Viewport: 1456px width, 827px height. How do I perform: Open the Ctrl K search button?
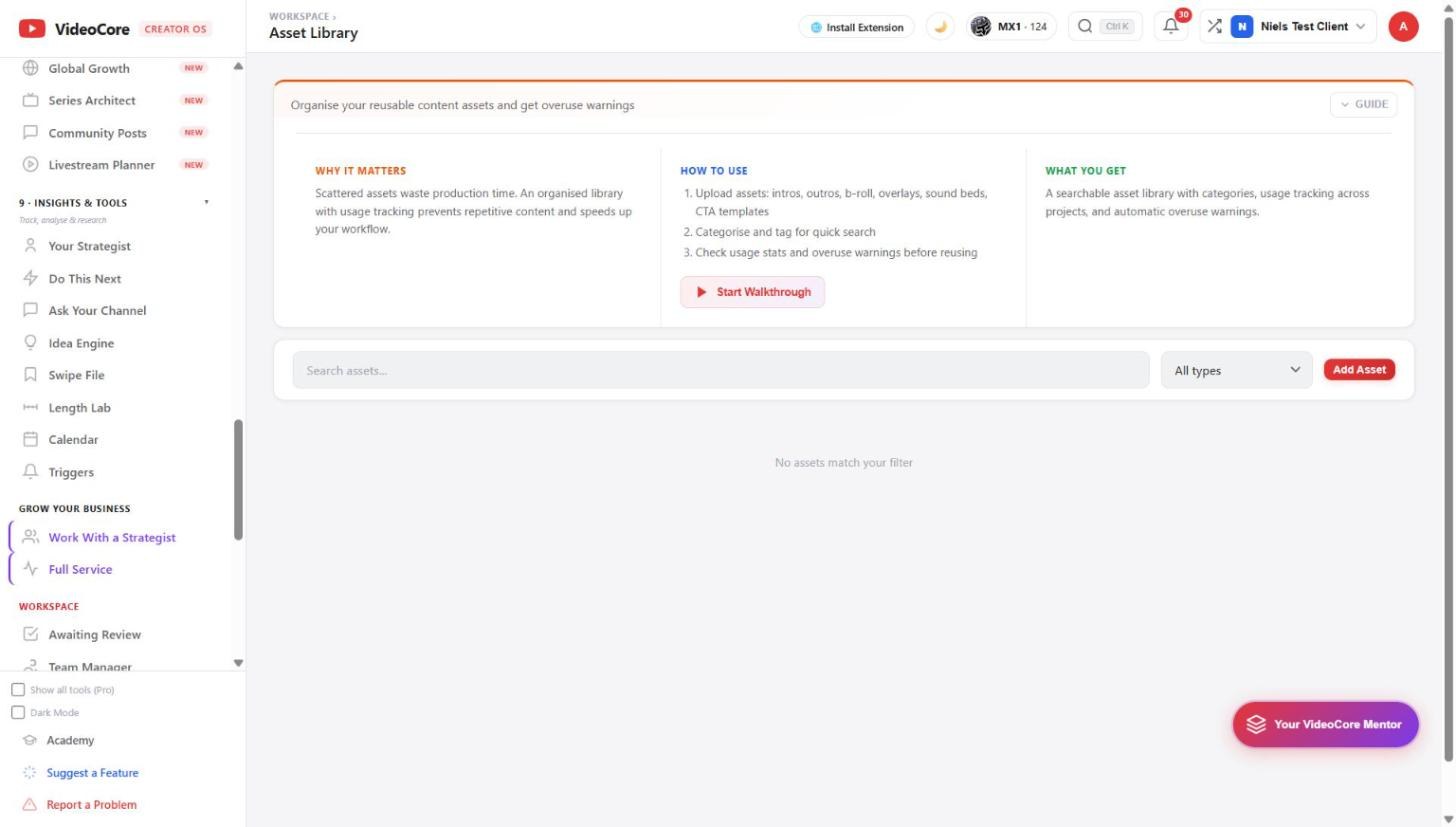pyautogui.click(x=1105, y=27)
